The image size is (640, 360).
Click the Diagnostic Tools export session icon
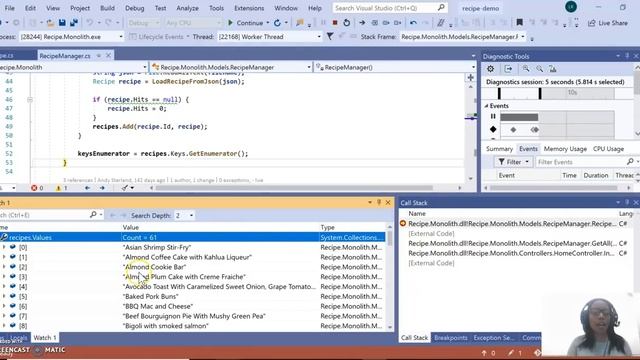click(508, 69)
